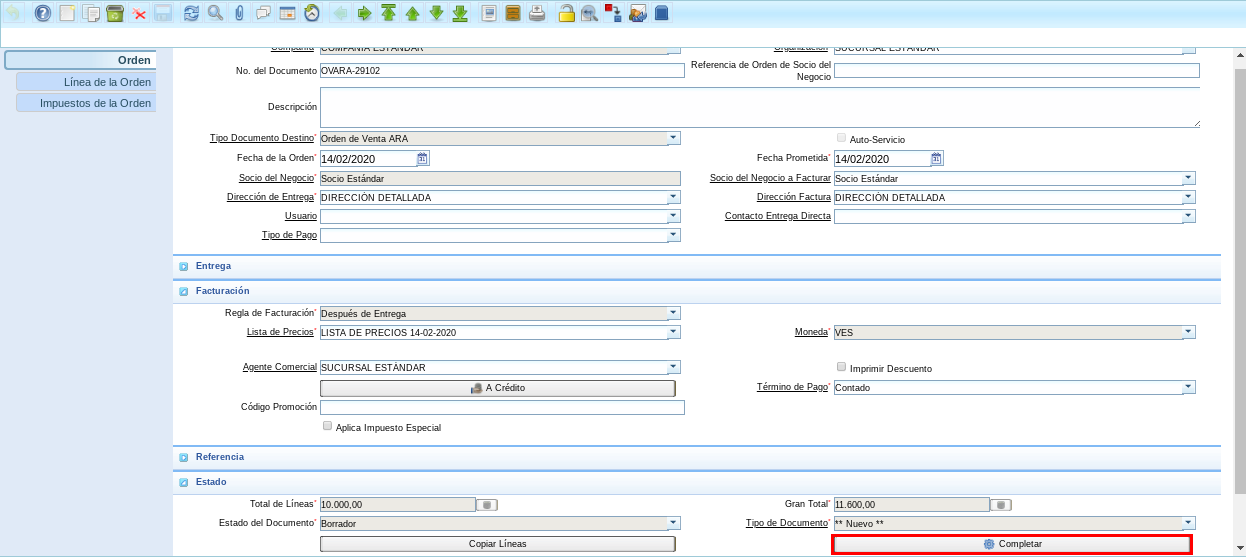Open the Término de Pago dropdown
The width and height of the screenshot is (1246, 557).
[1188, 387]
